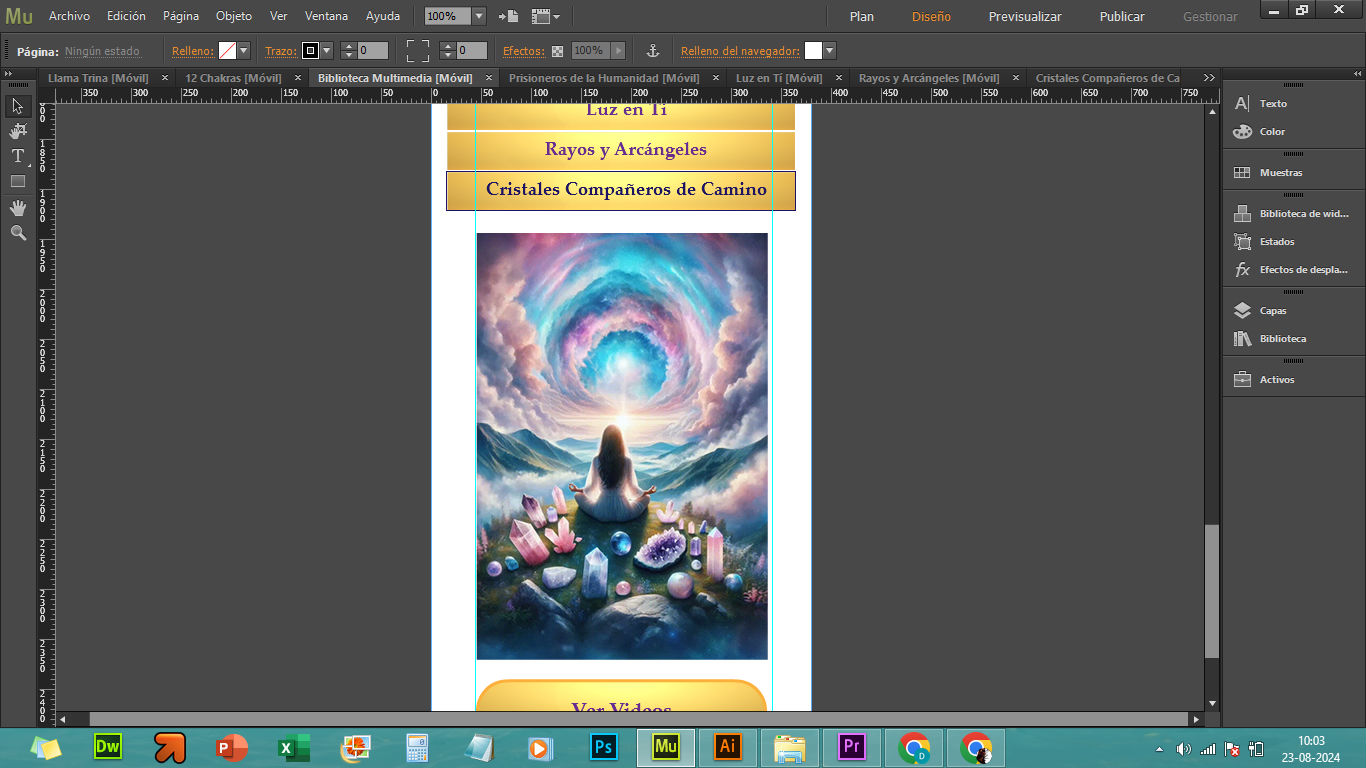1366x768 pixels.
Task: Expand the hidden document tabs list
Action: coord(1209,78)
